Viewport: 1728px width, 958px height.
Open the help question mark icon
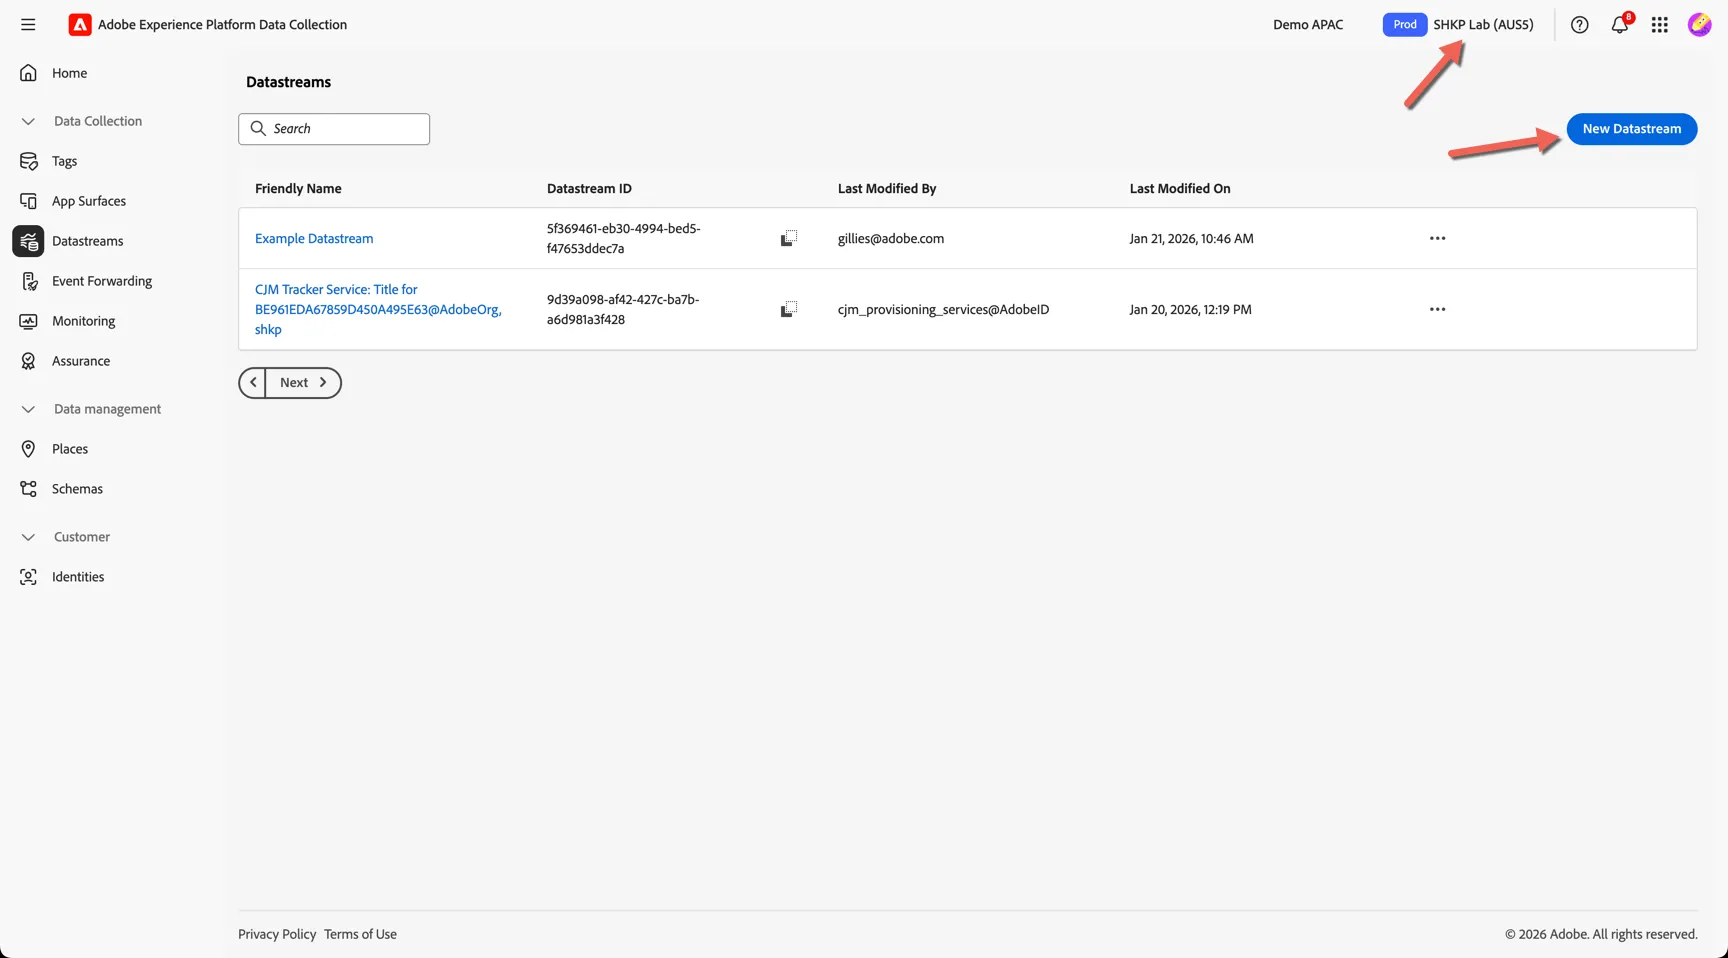pyautogui.click(x=1579, y=25)
